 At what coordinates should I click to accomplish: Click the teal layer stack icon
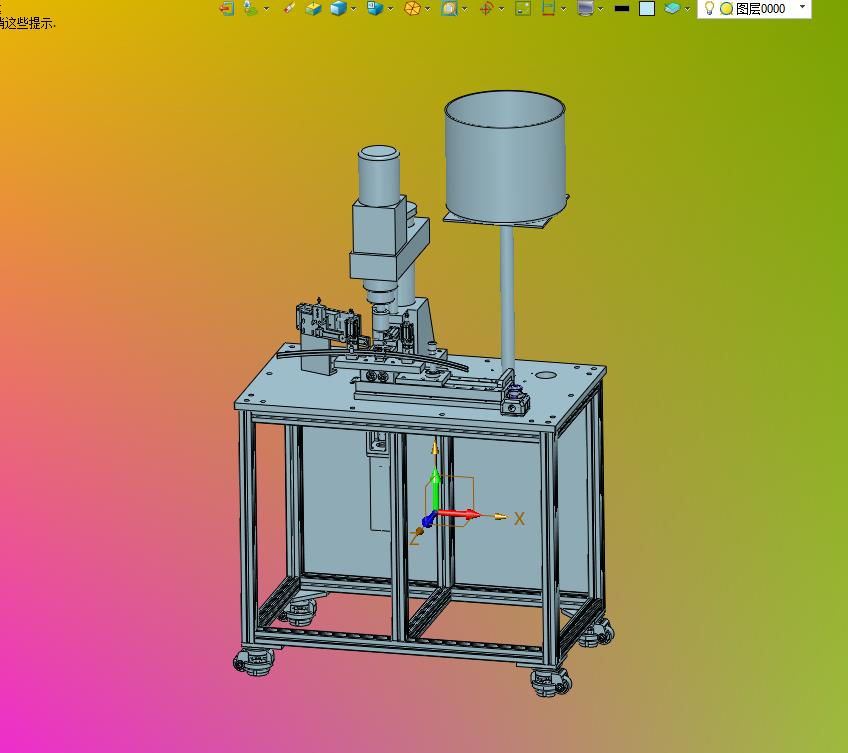click(x=672, y=8)
